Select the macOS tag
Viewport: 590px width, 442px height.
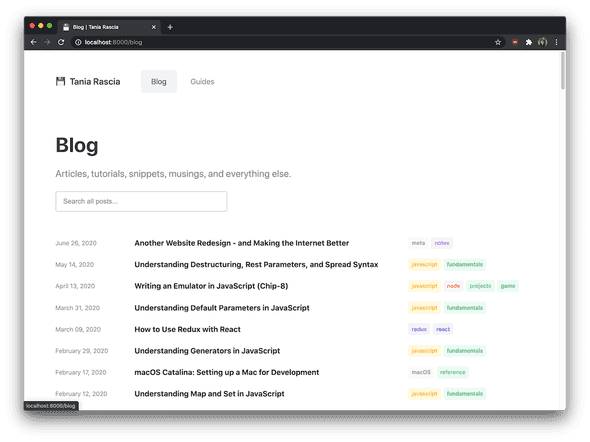coord(421,372)
